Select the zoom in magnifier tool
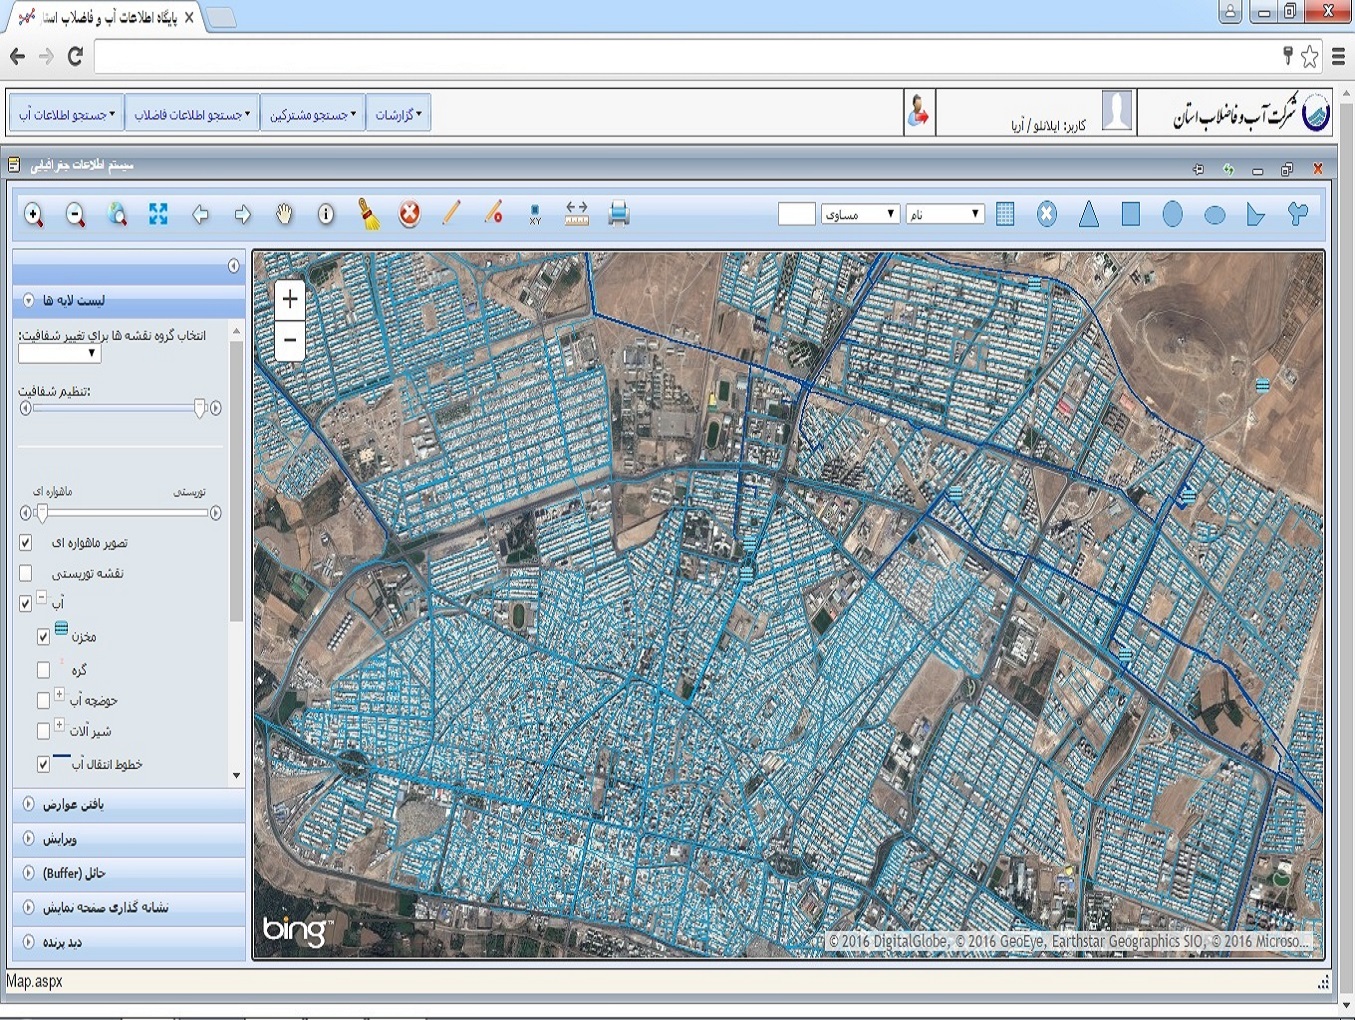 tap(34, 214)
